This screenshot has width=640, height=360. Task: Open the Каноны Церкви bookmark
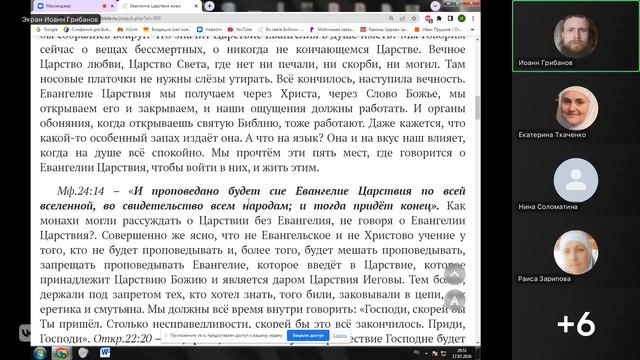384,29
